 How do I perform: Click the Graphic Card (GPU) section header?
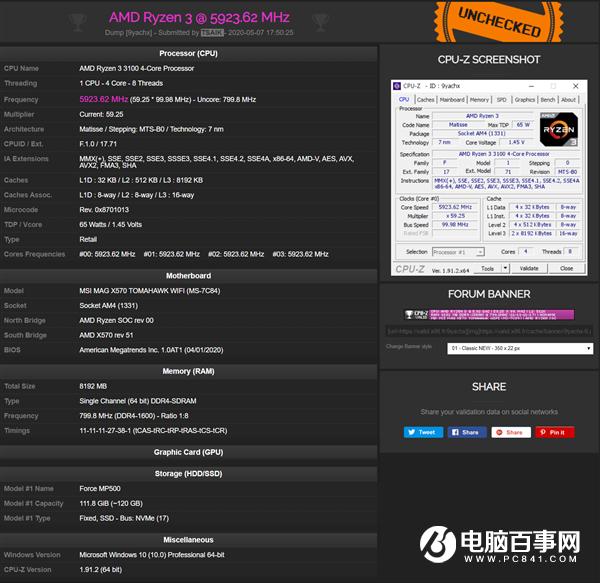tap(188, 452)
